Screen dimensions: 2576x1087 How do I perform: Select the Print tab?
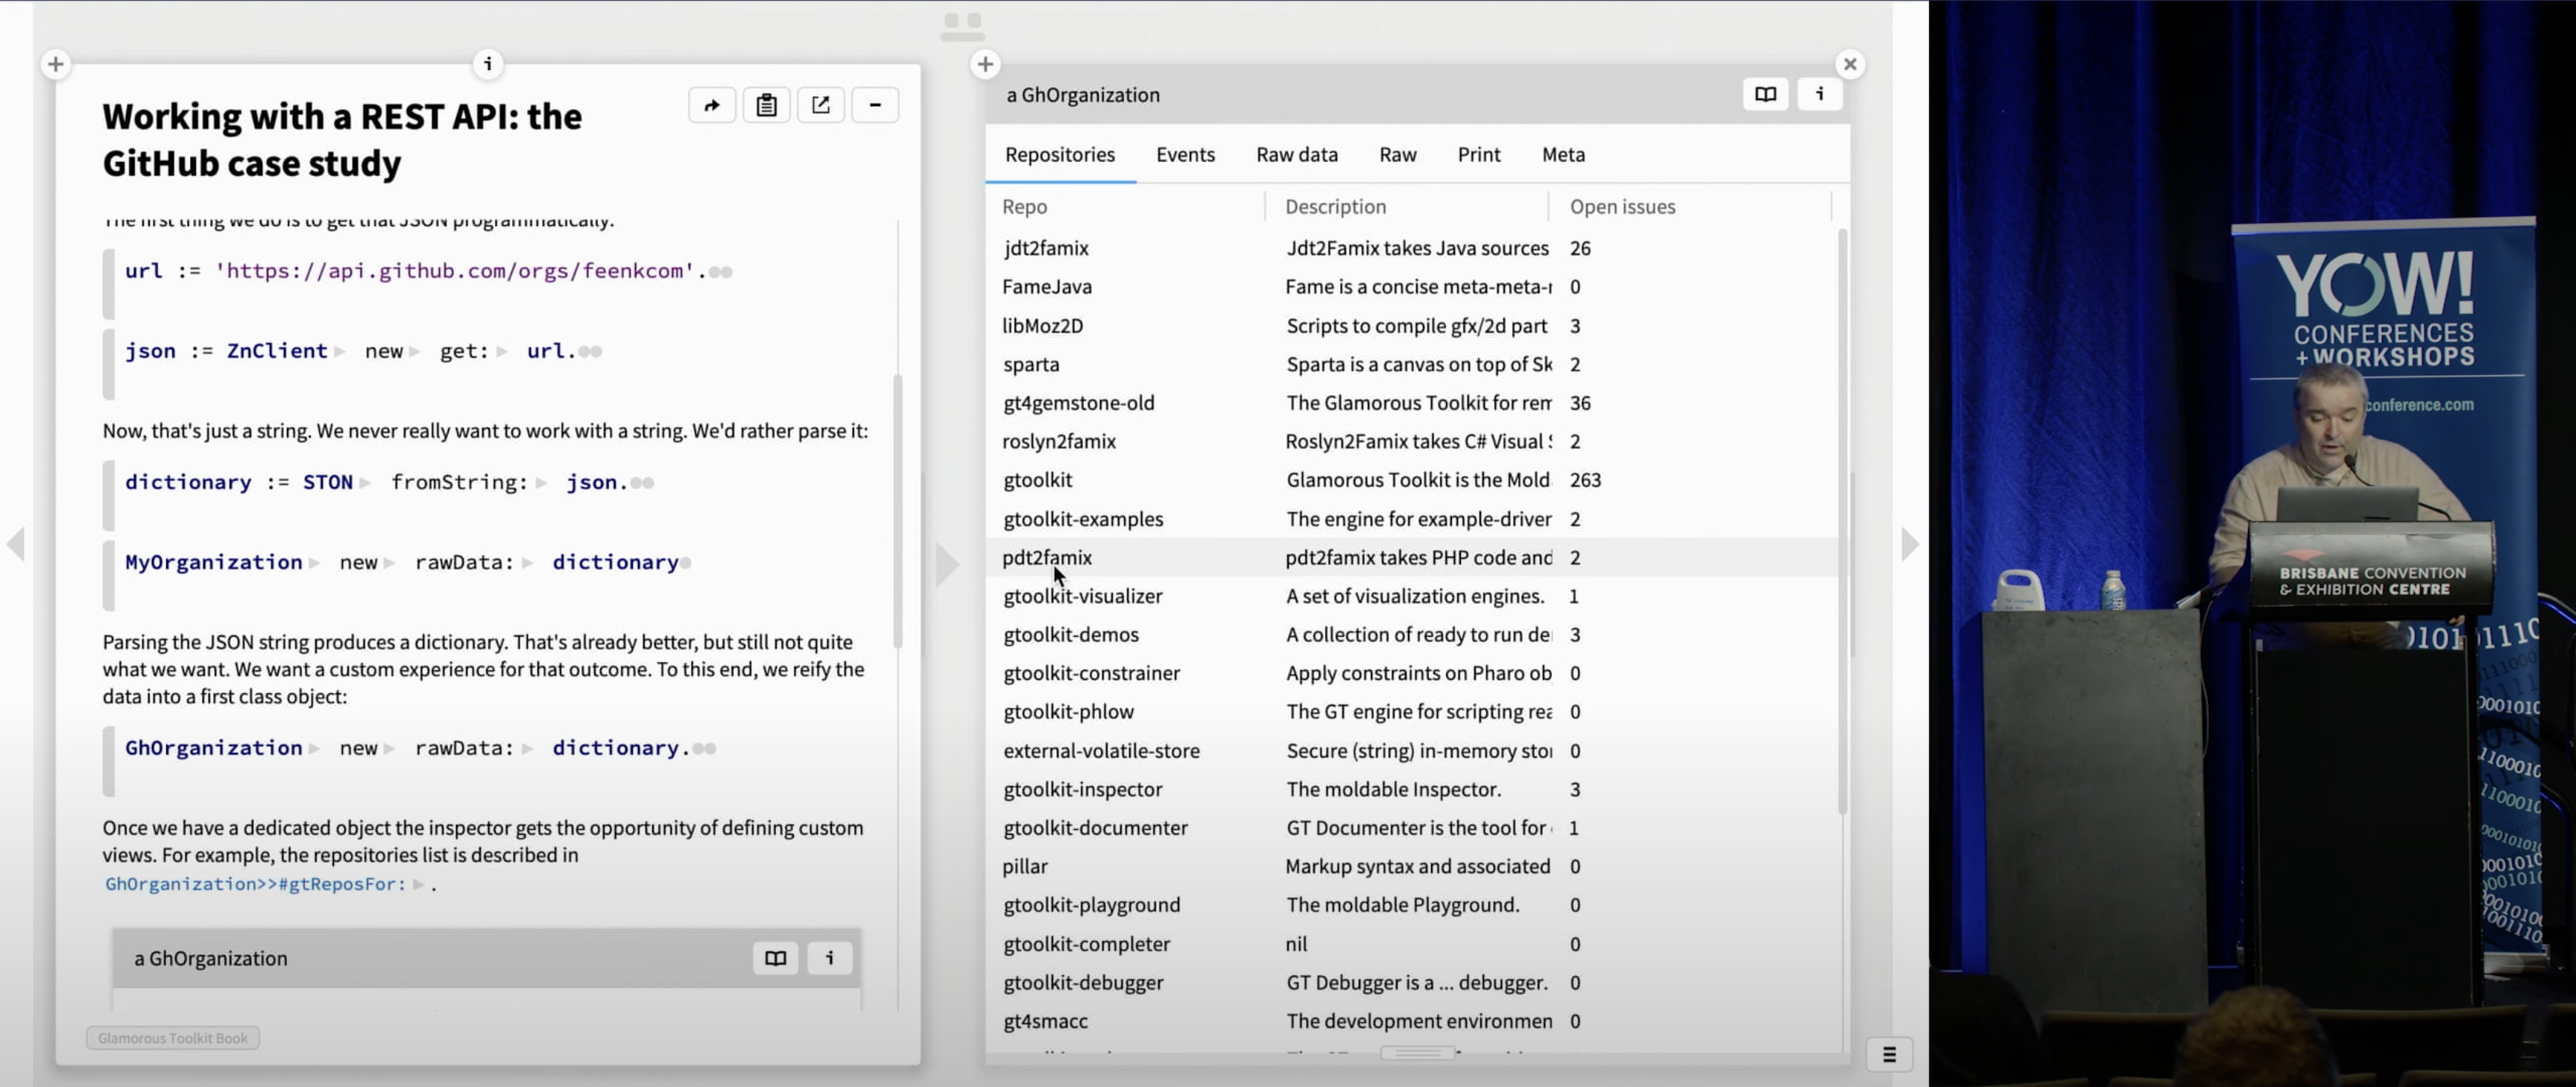click(1478, 154)
